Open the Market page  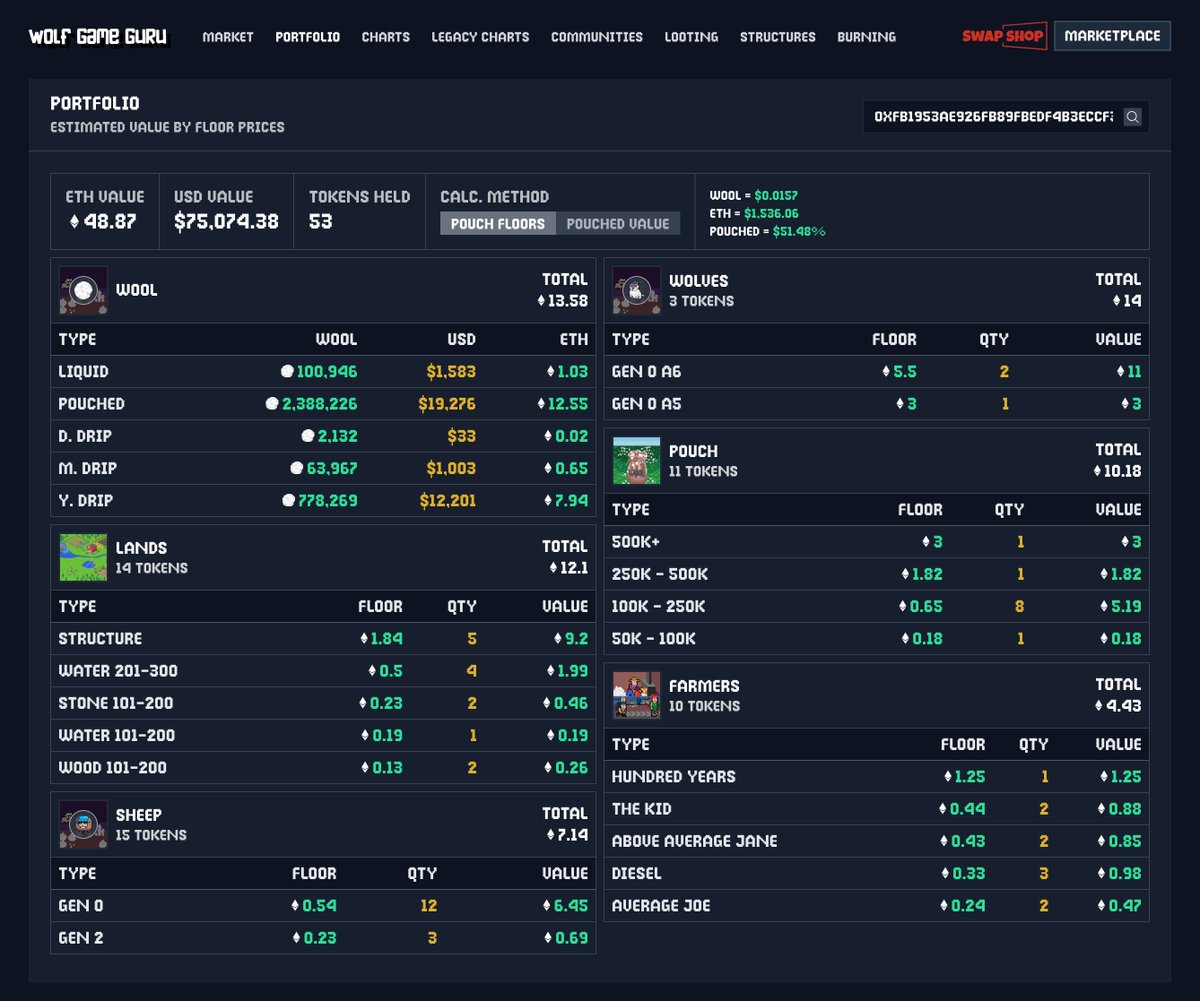pyautogui.click(x=228, y=37)
